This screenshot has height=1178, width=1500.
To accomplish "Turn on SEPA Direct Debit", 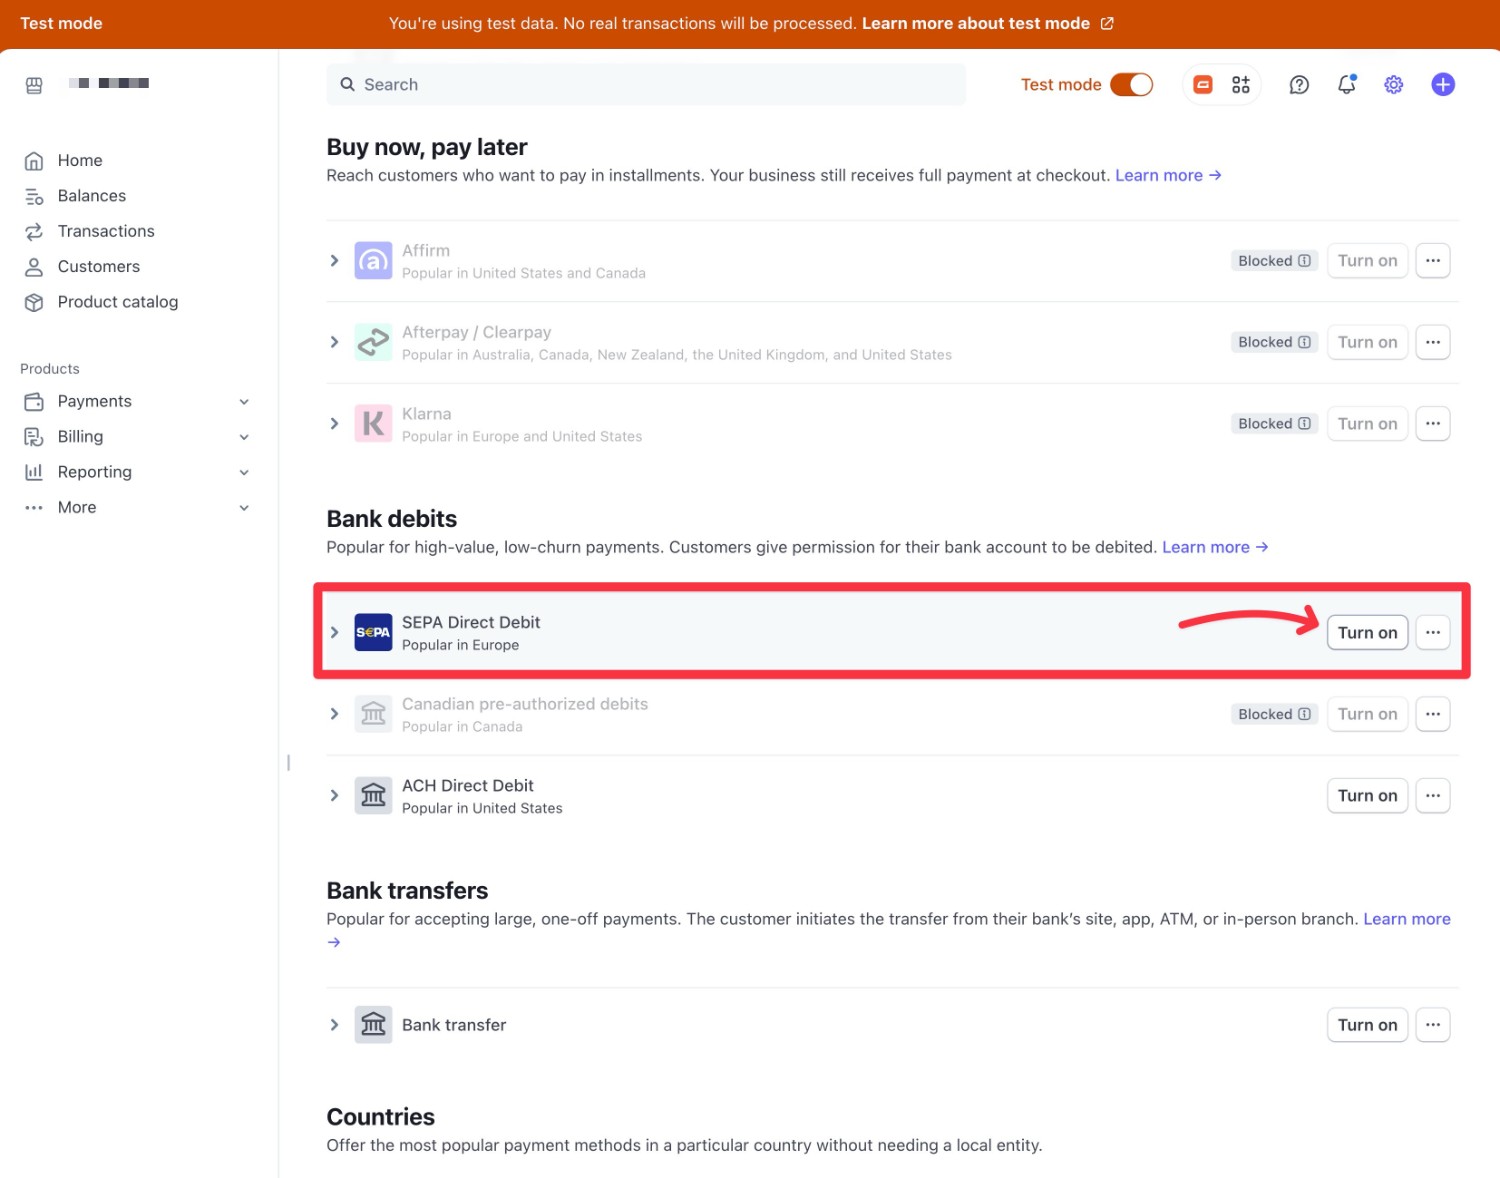I will [1367, 632].
